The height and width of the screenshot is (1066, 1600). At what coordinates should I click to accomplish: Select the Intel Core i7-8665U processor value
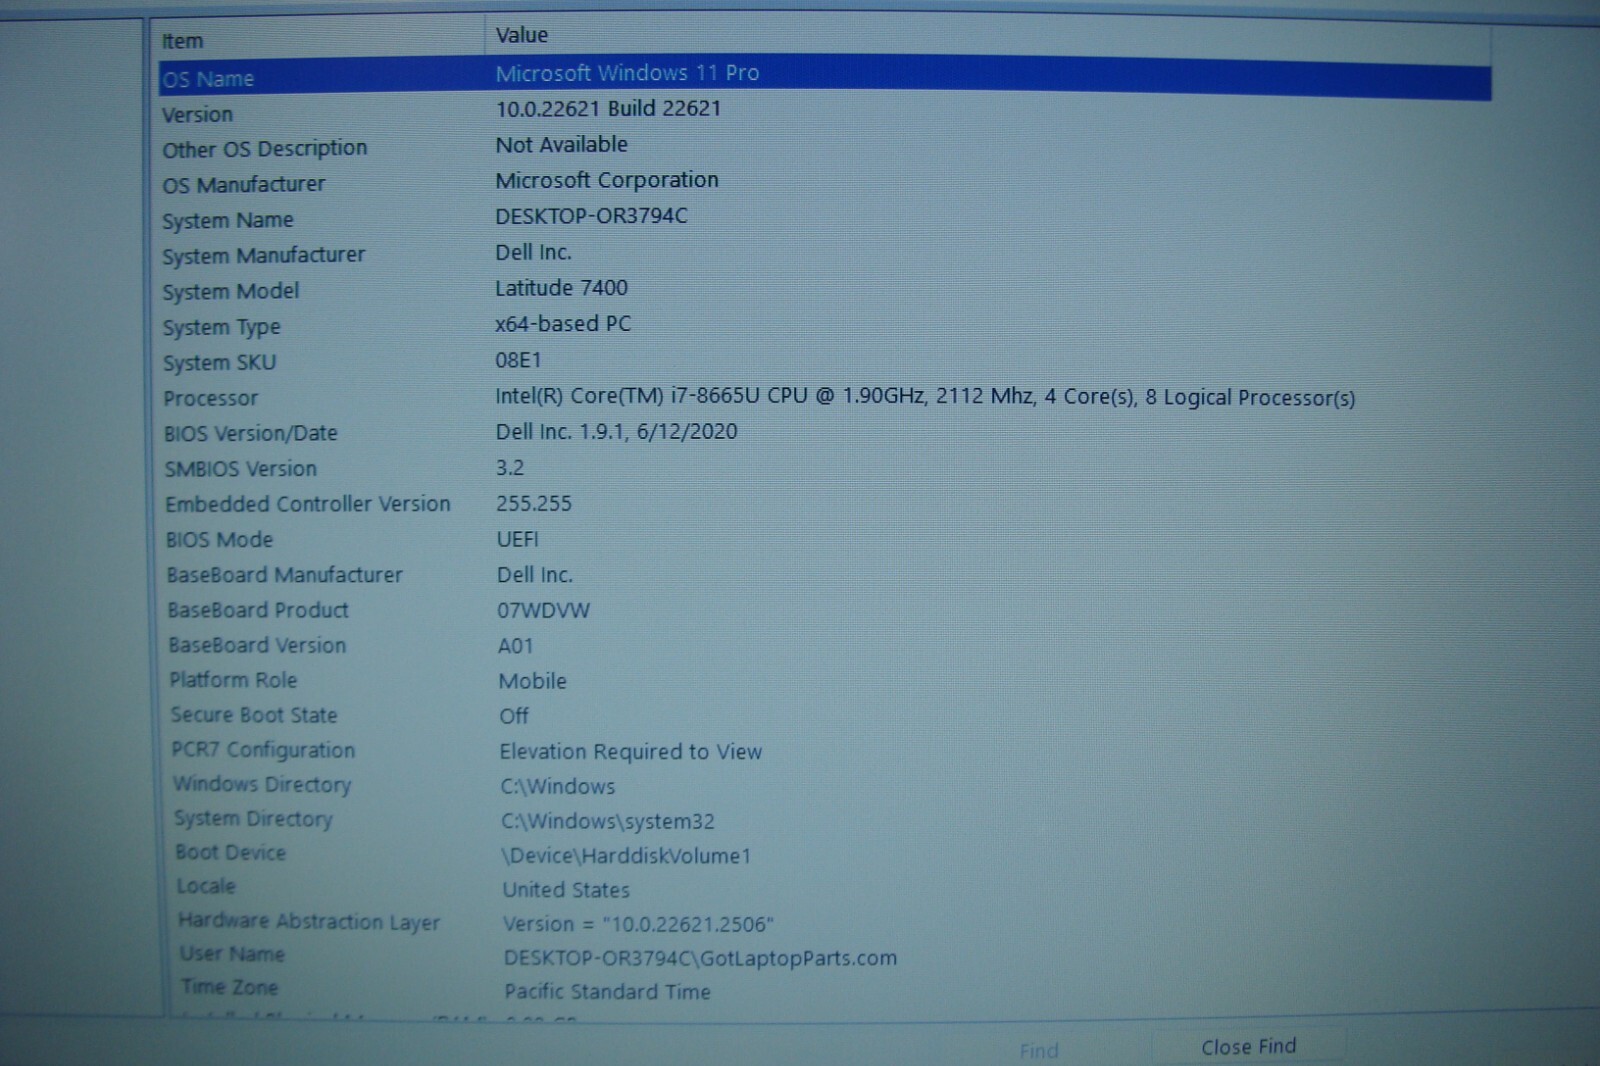tap(925, 397)
